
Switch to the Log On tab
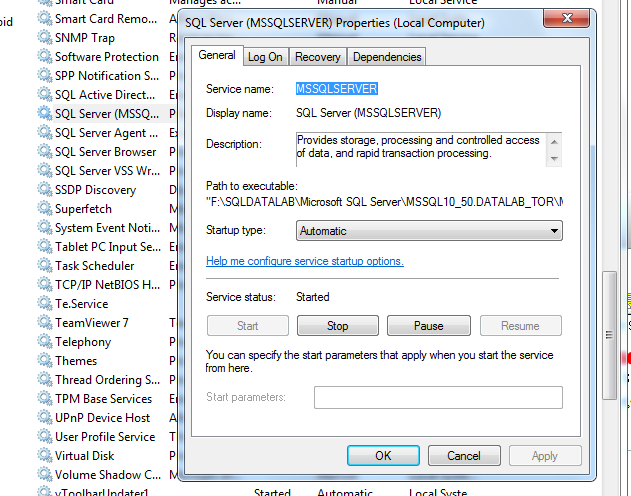[265, 57]
